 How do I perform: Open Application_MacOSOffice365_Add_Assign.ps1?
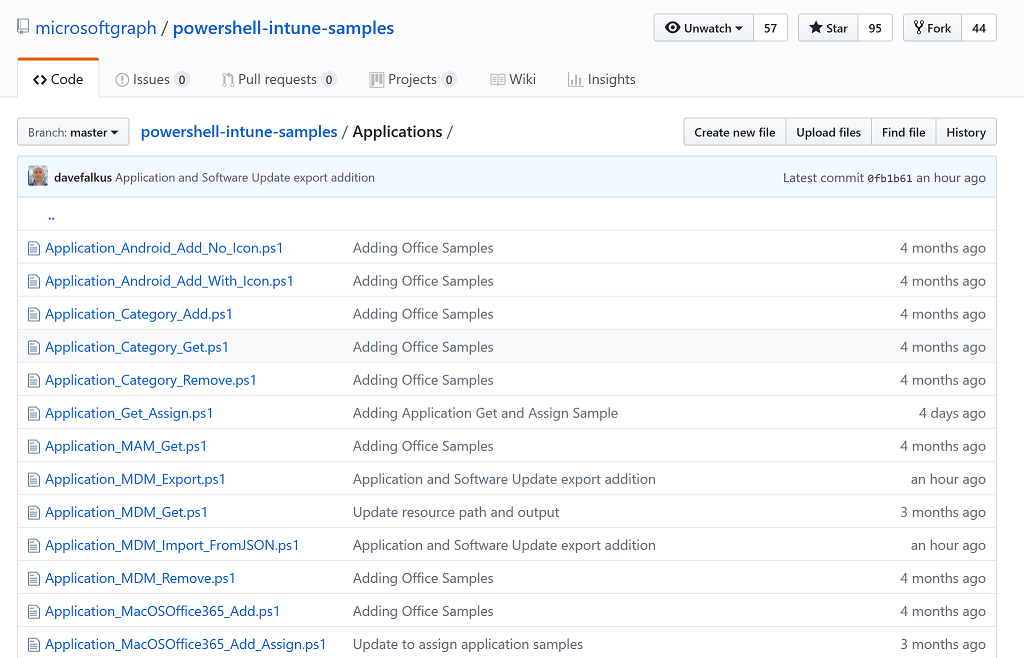point(185,644)
